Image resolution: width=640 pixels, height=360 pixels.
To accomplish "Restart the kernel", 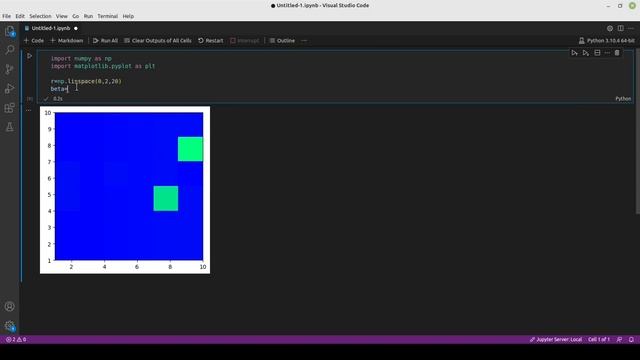I will [211, 40].
